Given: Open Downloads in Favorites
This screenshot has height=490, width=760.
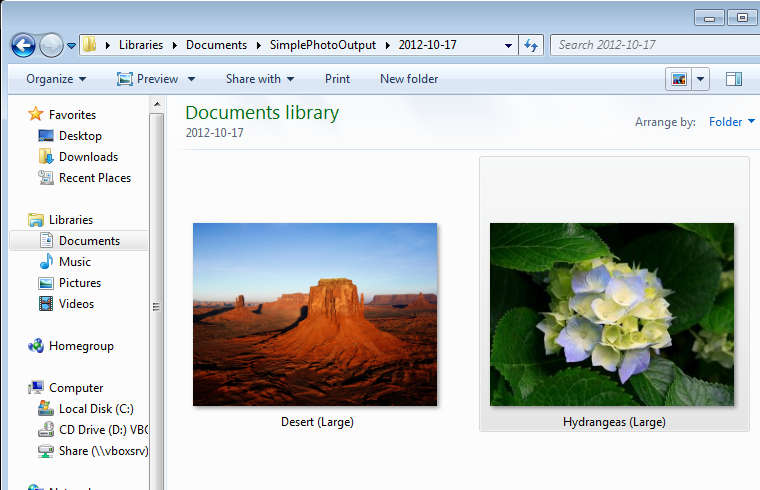Looking at the screenshot, I should [x=88, y=157].
